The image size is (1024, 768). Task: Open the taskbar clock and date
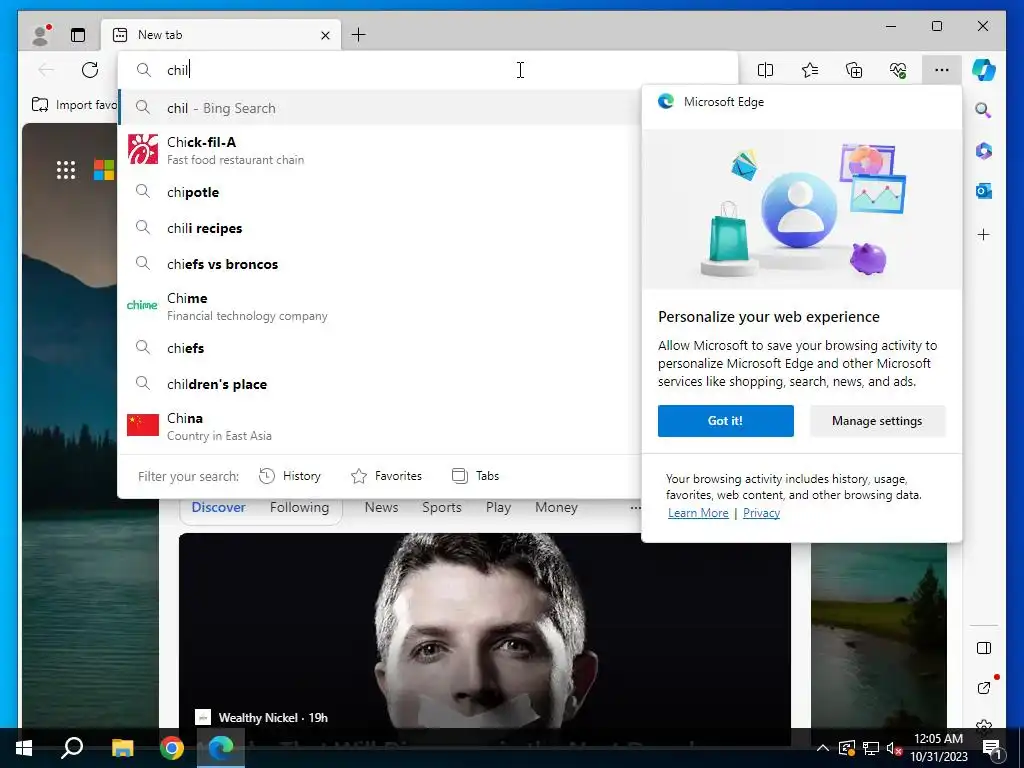pos(938,748)
